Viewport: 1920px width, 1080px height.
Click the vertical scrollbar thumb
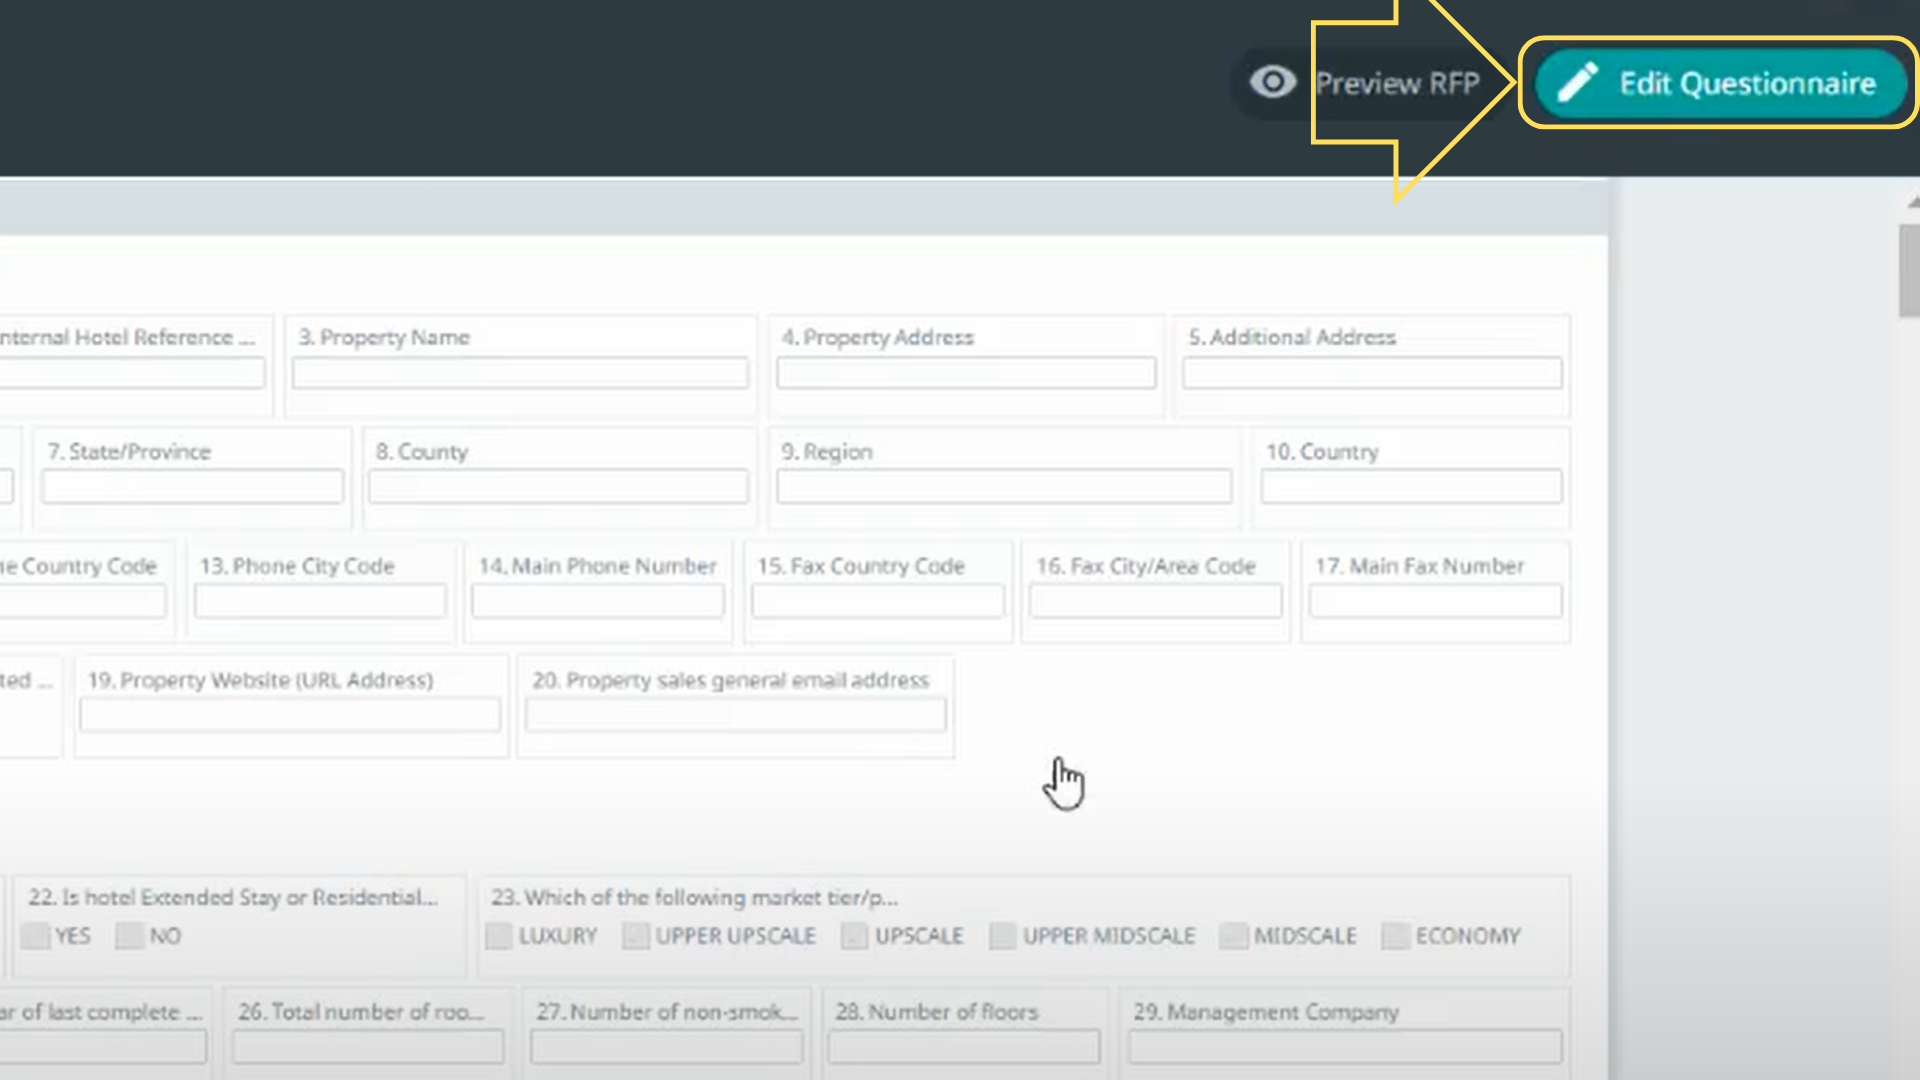pos(1909,272)
